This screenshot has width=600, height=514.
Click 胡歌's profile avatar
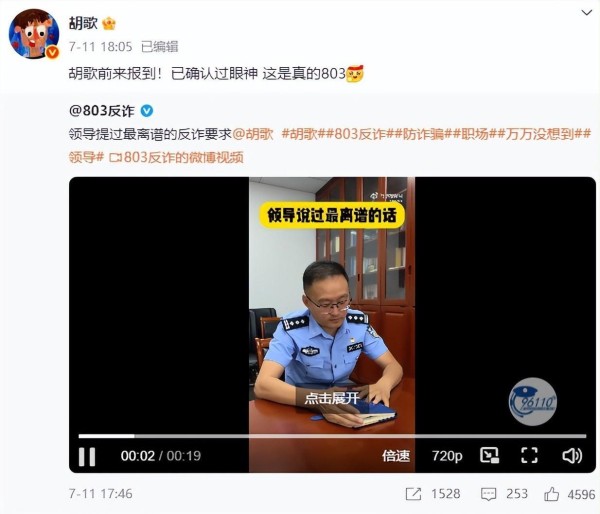(x=34, y=34)
